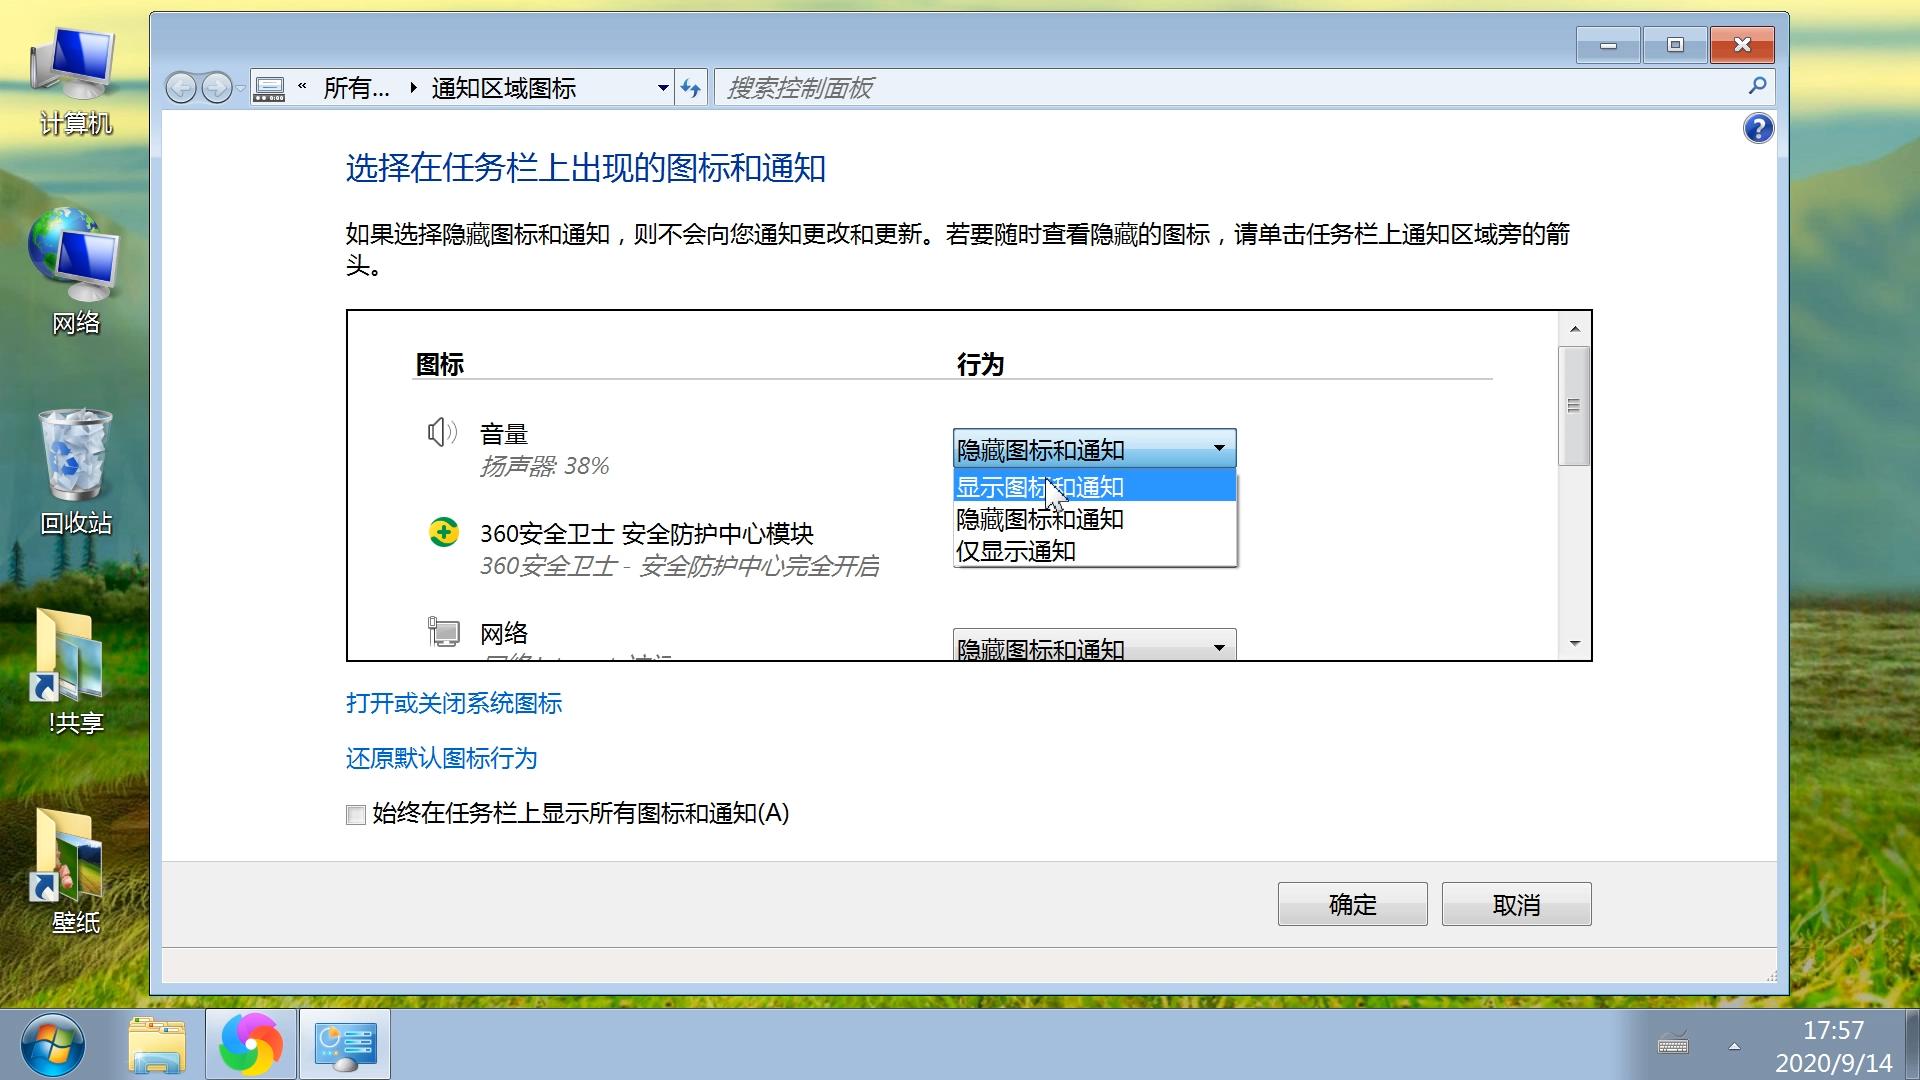The image size is (1920, 1080).
Task: Click the 确定 button
Action: [x=1351, y=903]
